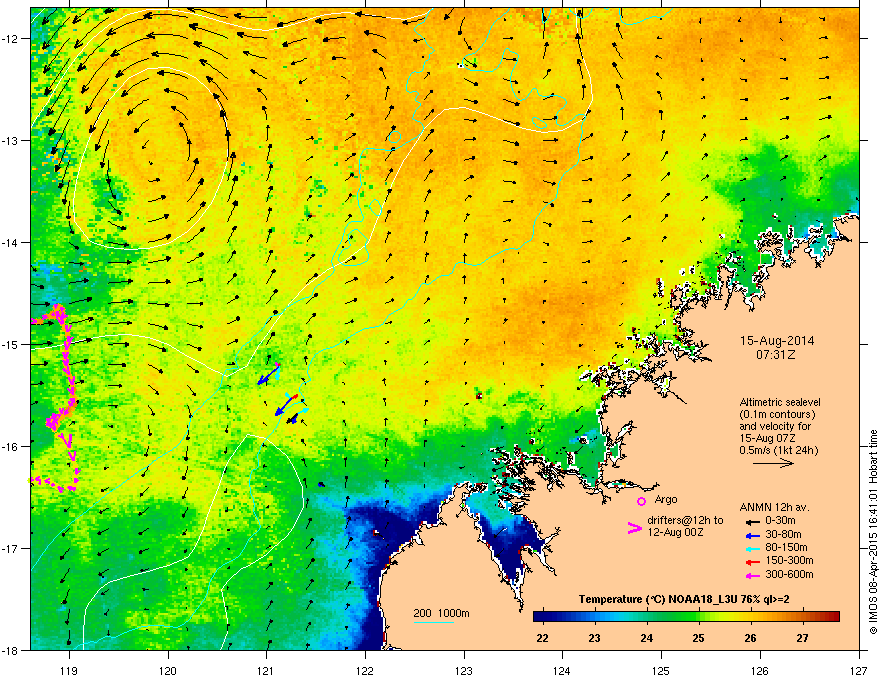Click the colorbar value 27
This screenshot has width=880, height=680.
click(803, 638)
